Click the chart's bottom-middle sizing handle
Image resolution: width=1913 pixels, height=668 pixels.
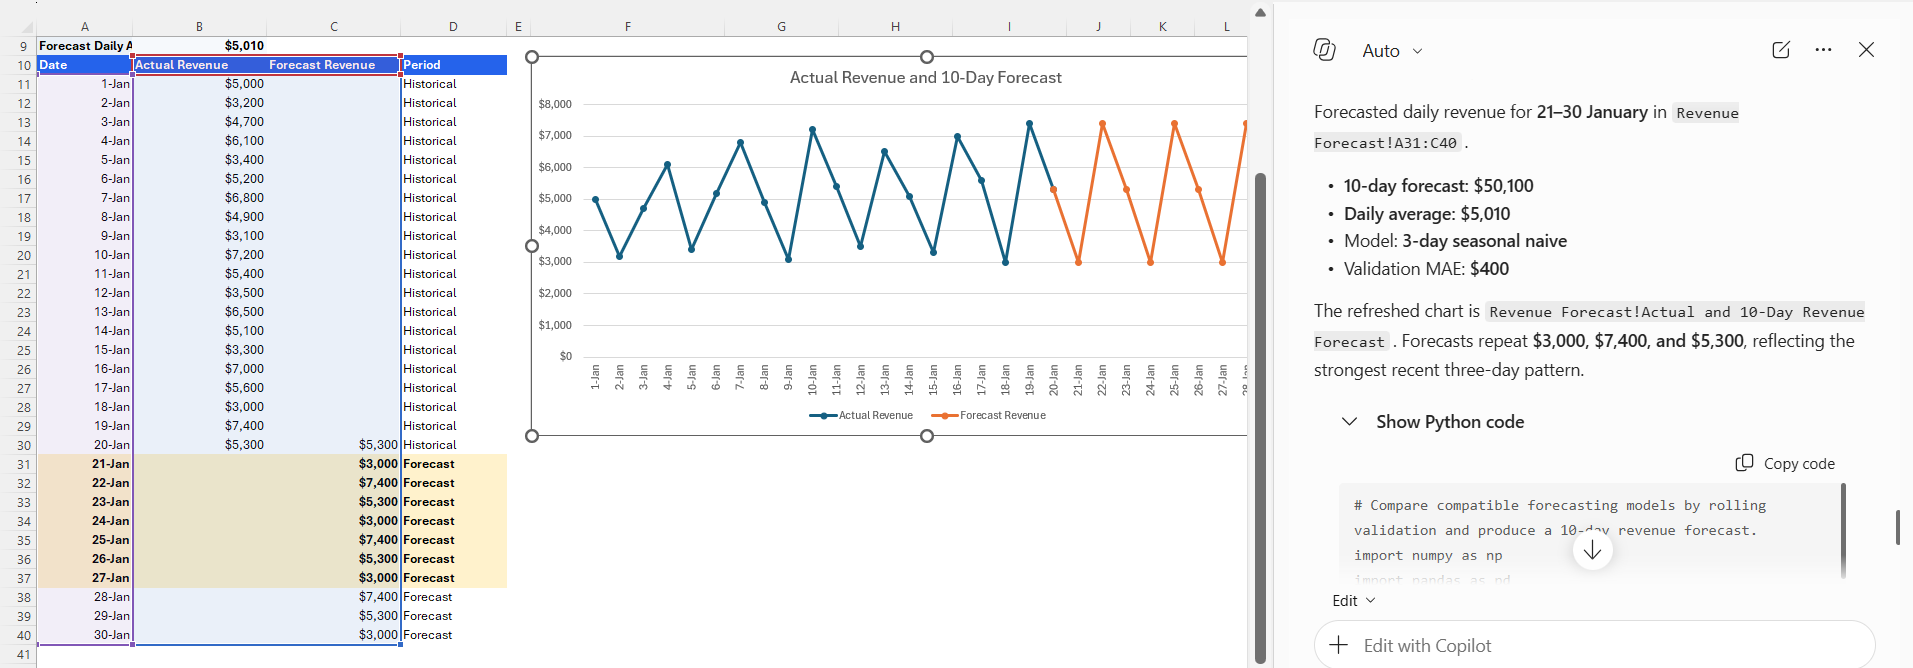[927, 436]
